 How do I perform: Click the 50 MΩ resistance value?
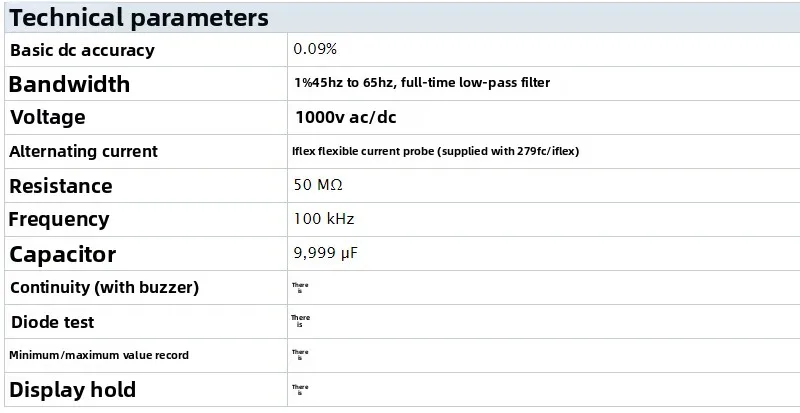319,185
